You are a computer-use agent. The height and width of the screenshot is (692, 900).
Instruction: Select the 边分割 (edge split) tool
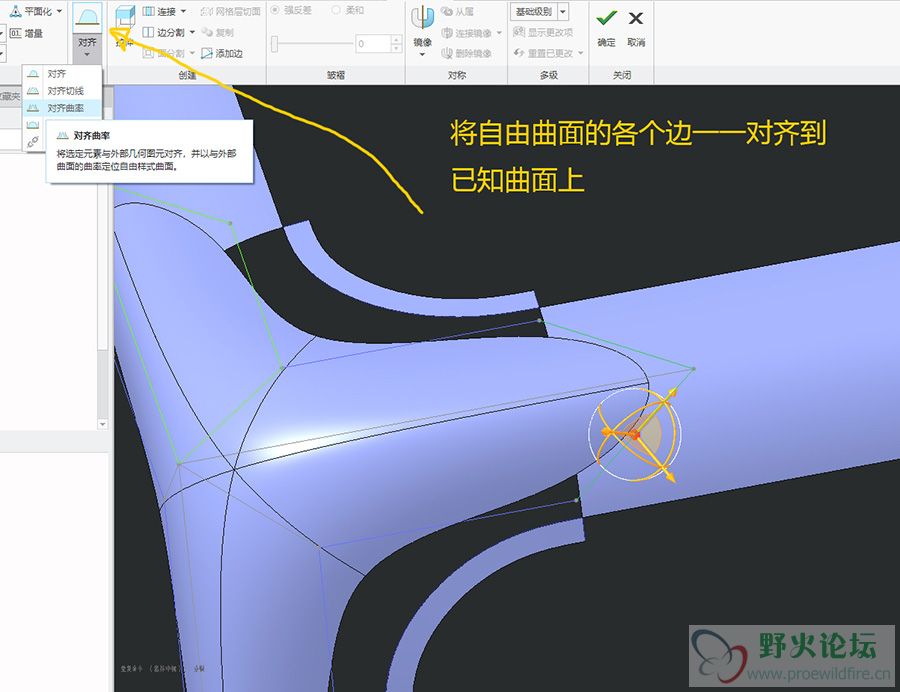(164, 32)
